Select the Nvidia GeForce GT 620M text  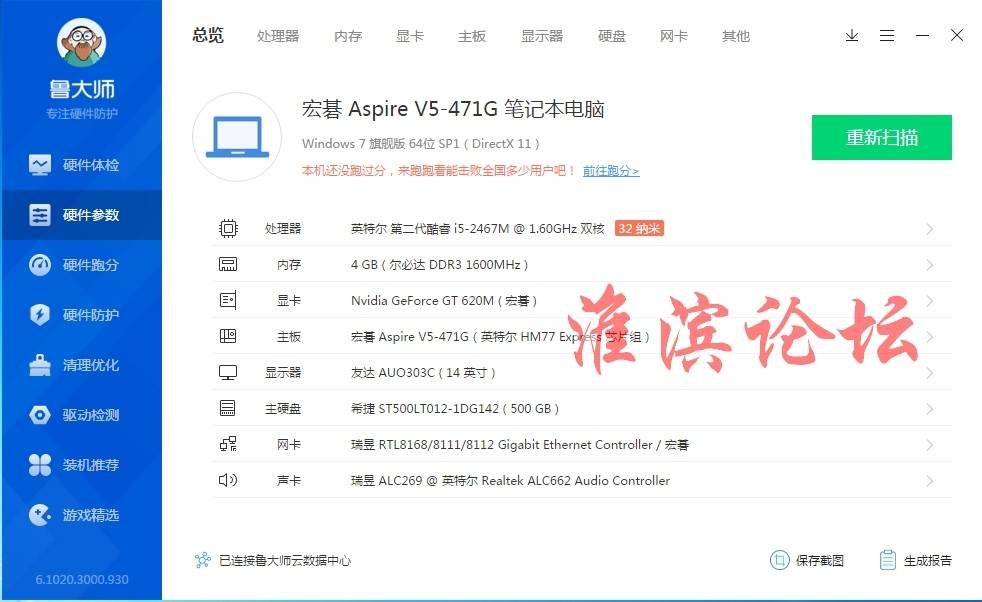[x=444, y=301]
